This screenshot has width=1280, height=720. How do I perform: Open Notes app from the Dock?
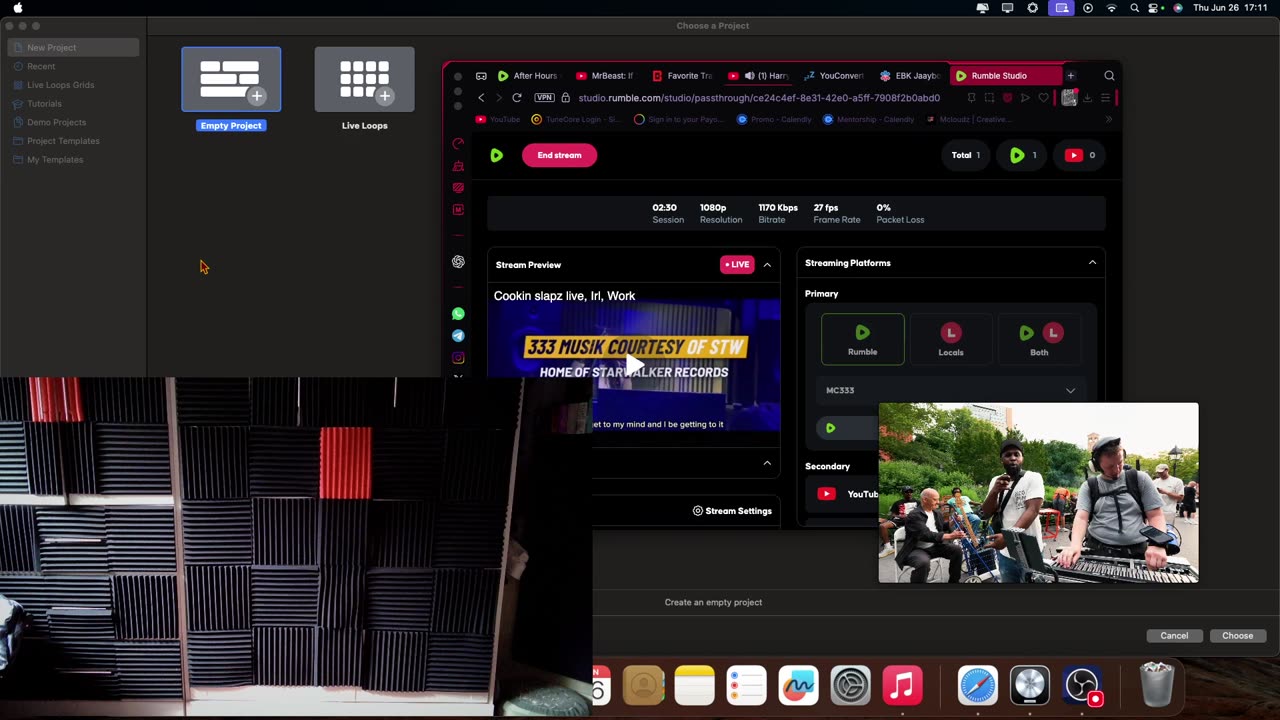[x=694, y=686]
